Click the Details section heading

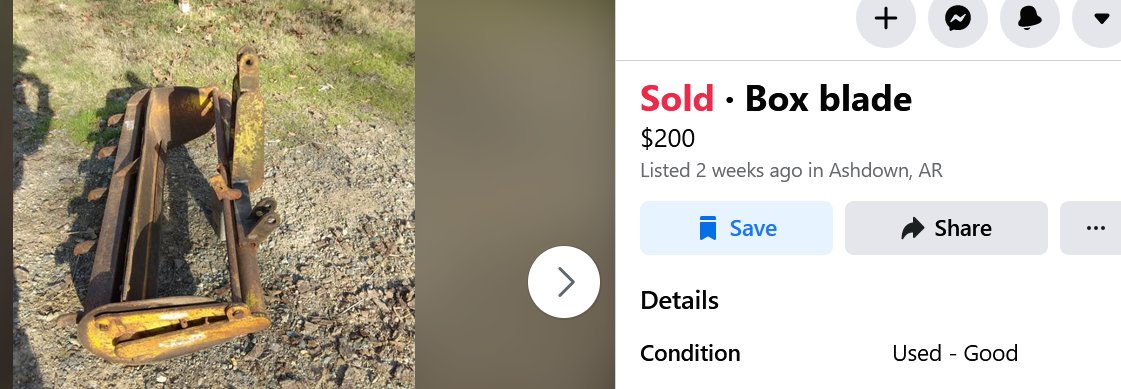pos(679,300)
